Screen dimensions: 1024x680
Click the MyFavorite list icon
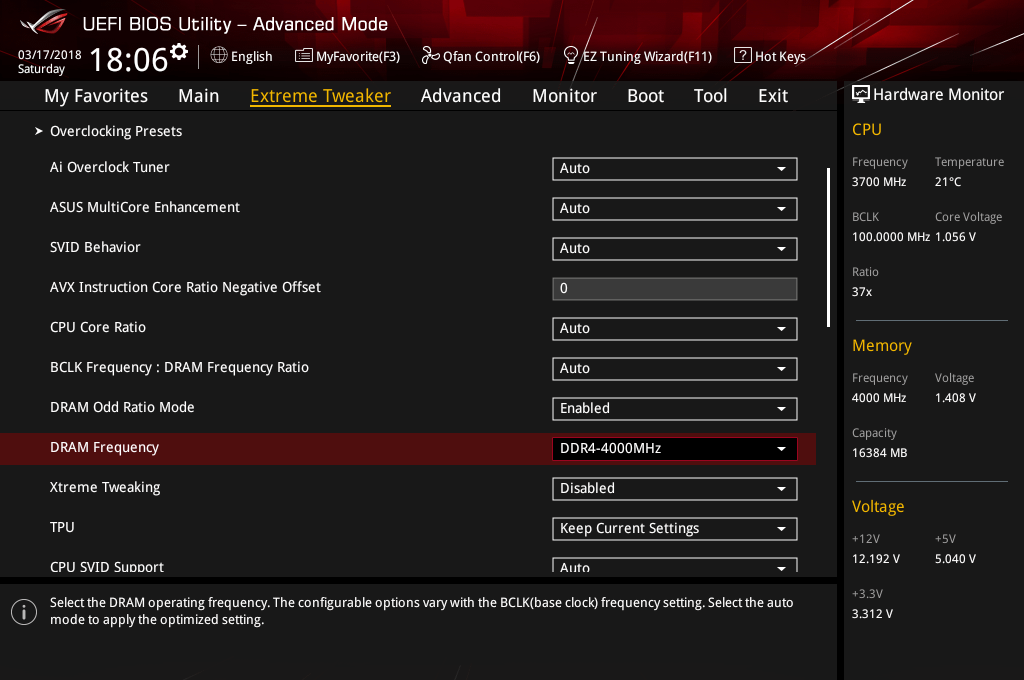pos(304,56)
